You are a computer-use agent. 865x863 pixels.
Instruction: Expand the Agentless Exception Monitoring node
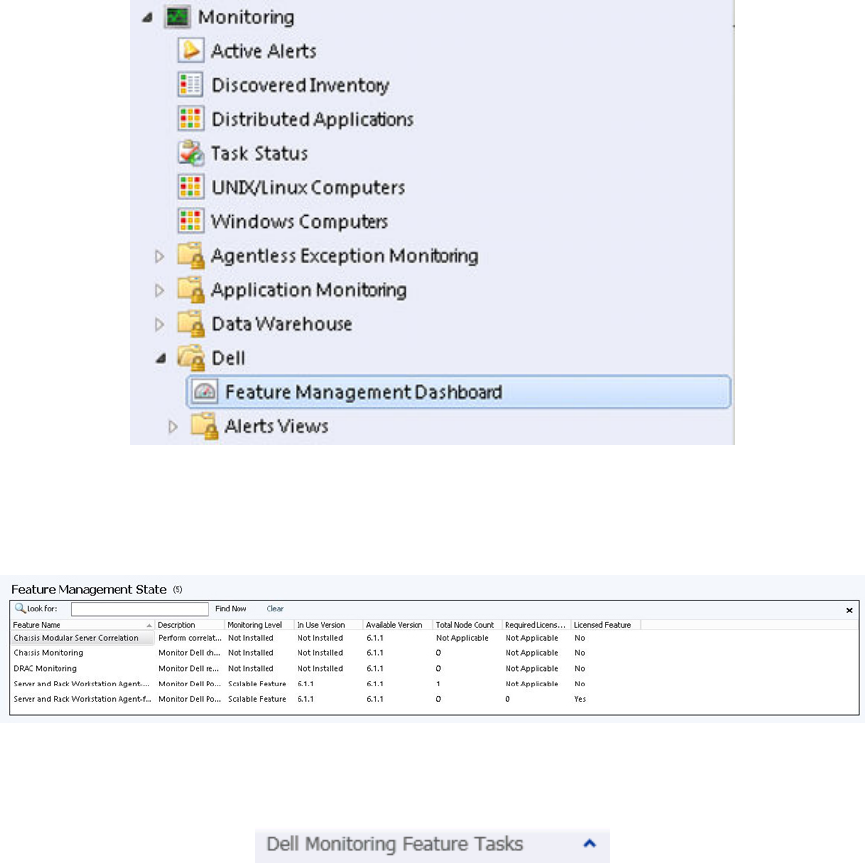(159, 256)
